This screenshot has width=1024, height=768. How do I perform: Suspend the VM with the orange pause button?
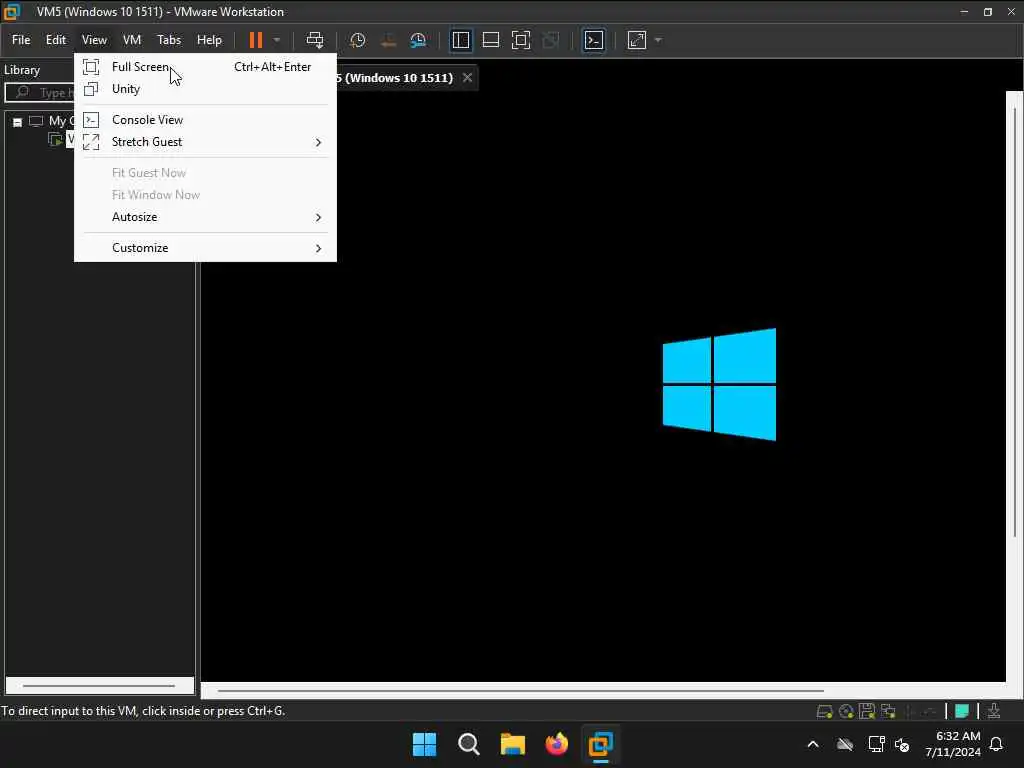point(255,40)
